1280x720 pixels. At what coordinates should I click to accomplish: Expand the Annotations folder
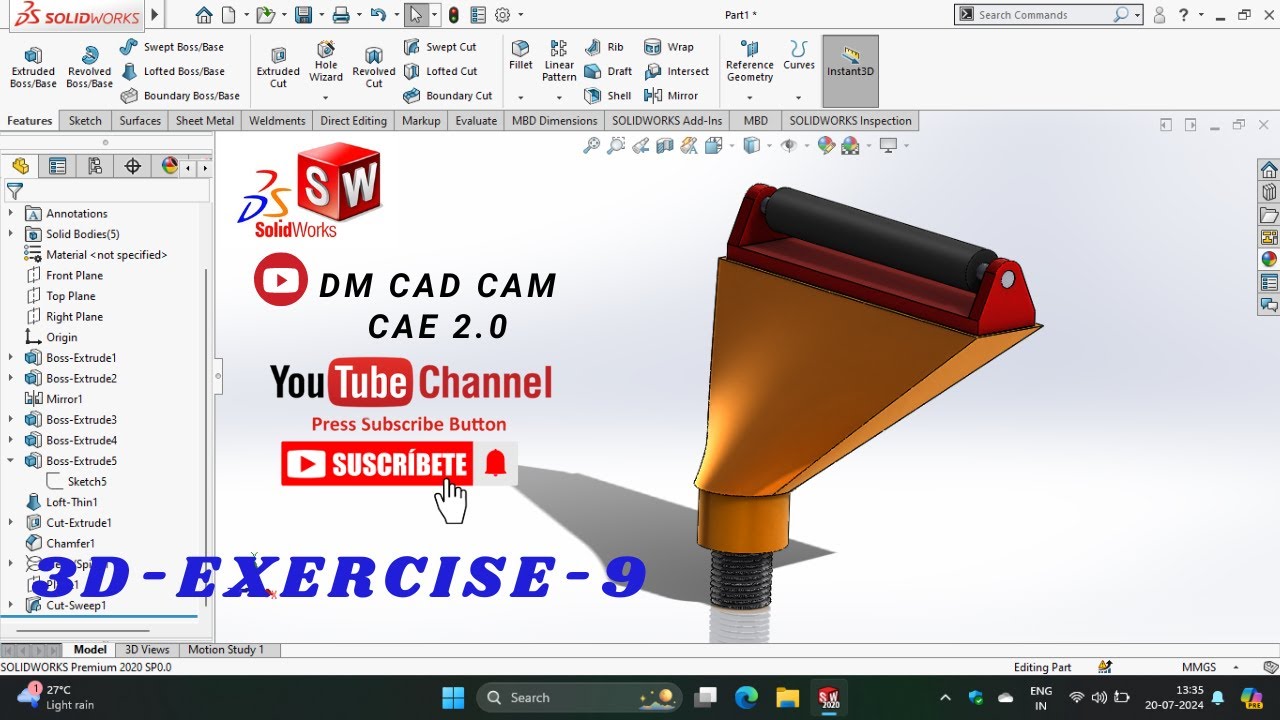pyautogui.click(x=11, y=213)
